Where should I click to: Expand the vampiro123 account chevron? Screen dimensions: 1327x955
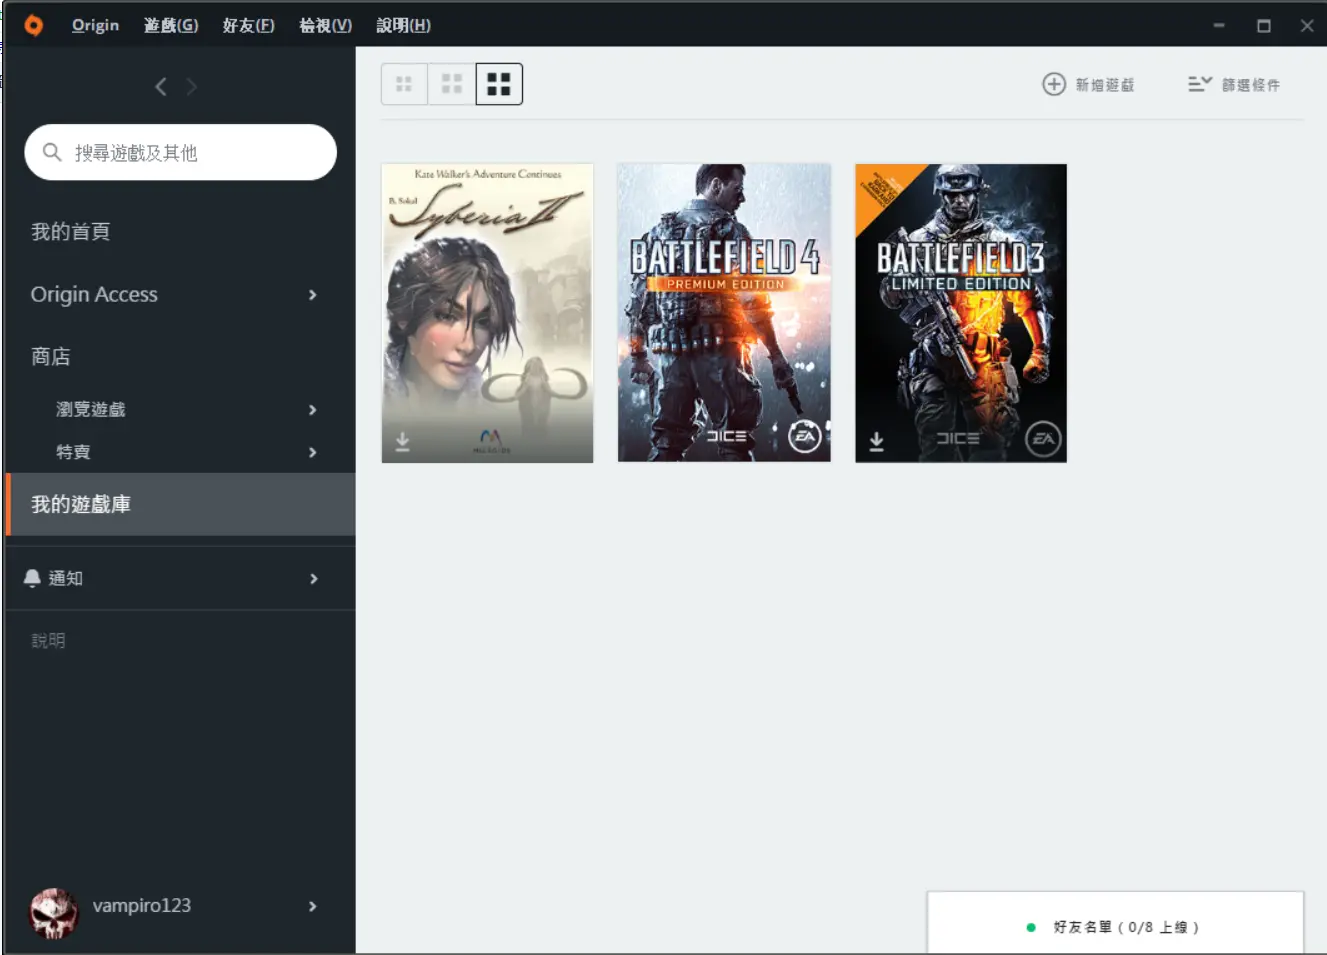[x=313, y=906]
